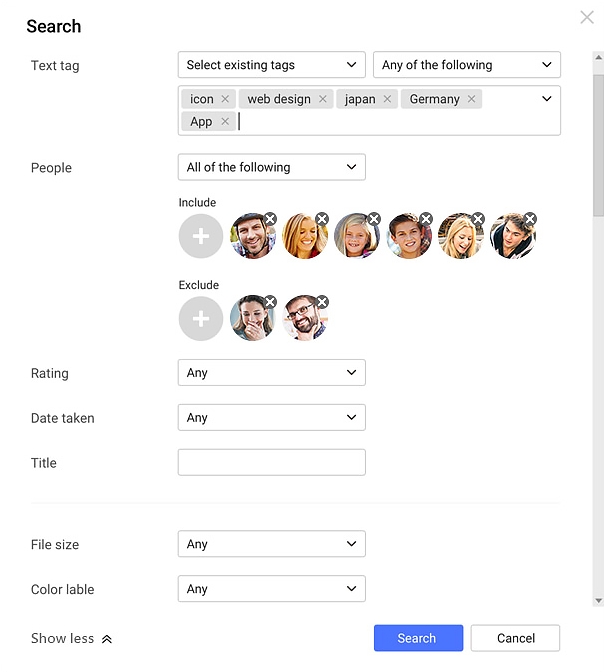Remove the 'App' tag chip
The width and height of the screenshot is (604, 672).
click(x=225, y=121)
